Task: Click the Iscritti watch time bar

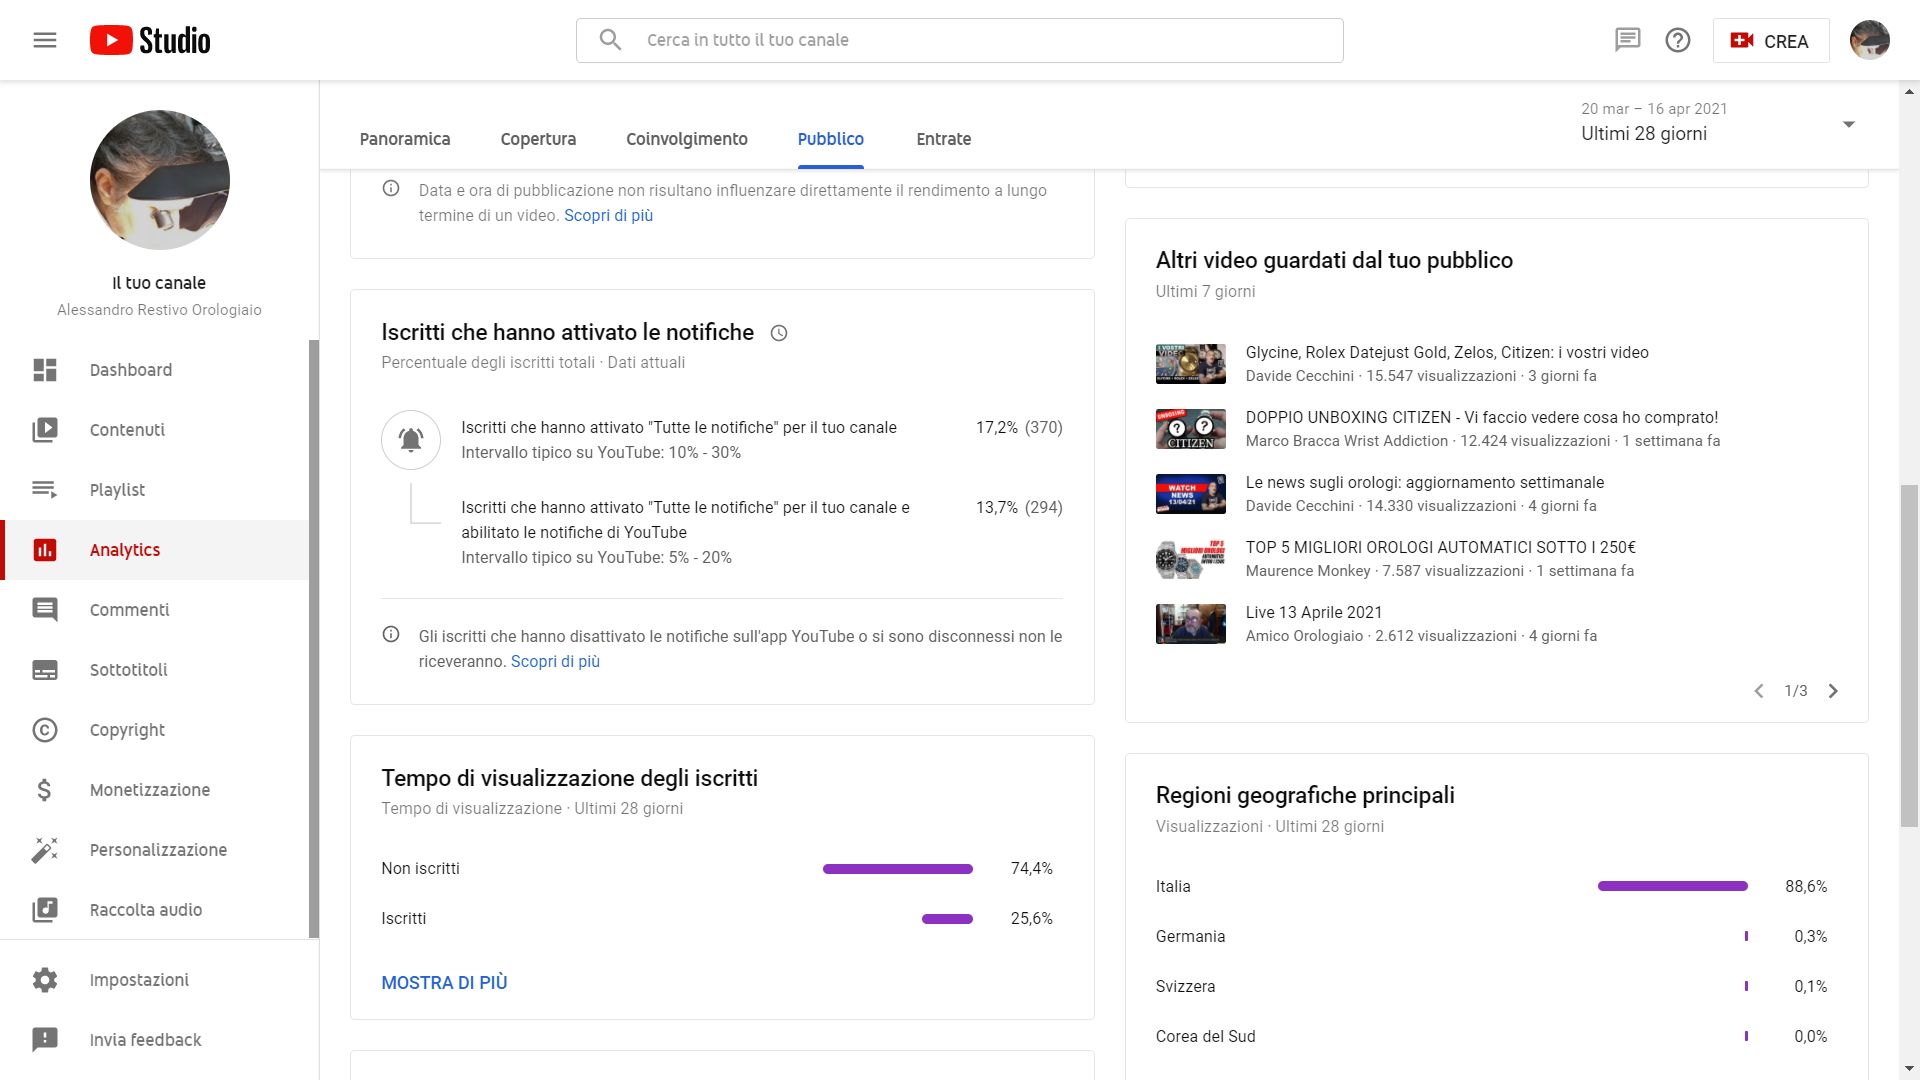Action: [x=947, y=919]
